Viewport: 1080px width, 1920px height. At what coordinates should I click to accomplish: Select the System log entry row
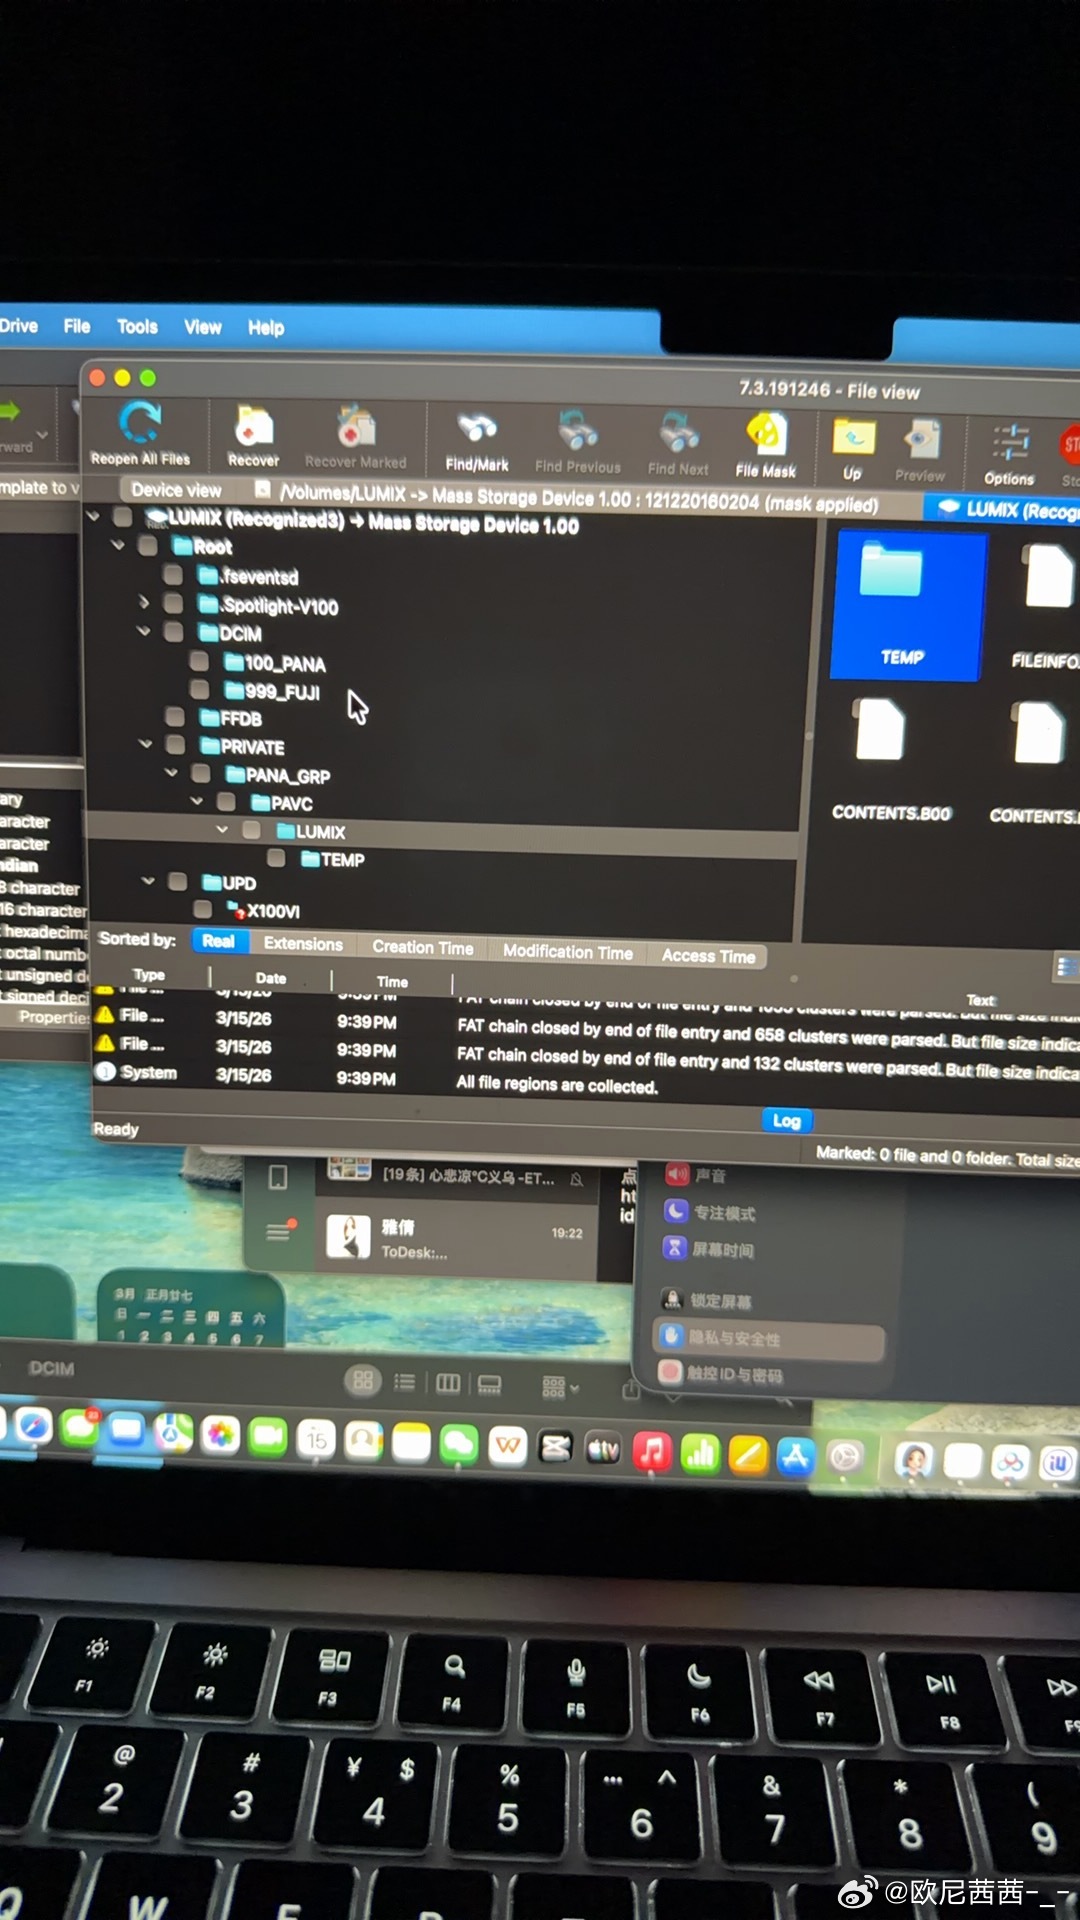pyautogui.click(x=586, y=1078)
